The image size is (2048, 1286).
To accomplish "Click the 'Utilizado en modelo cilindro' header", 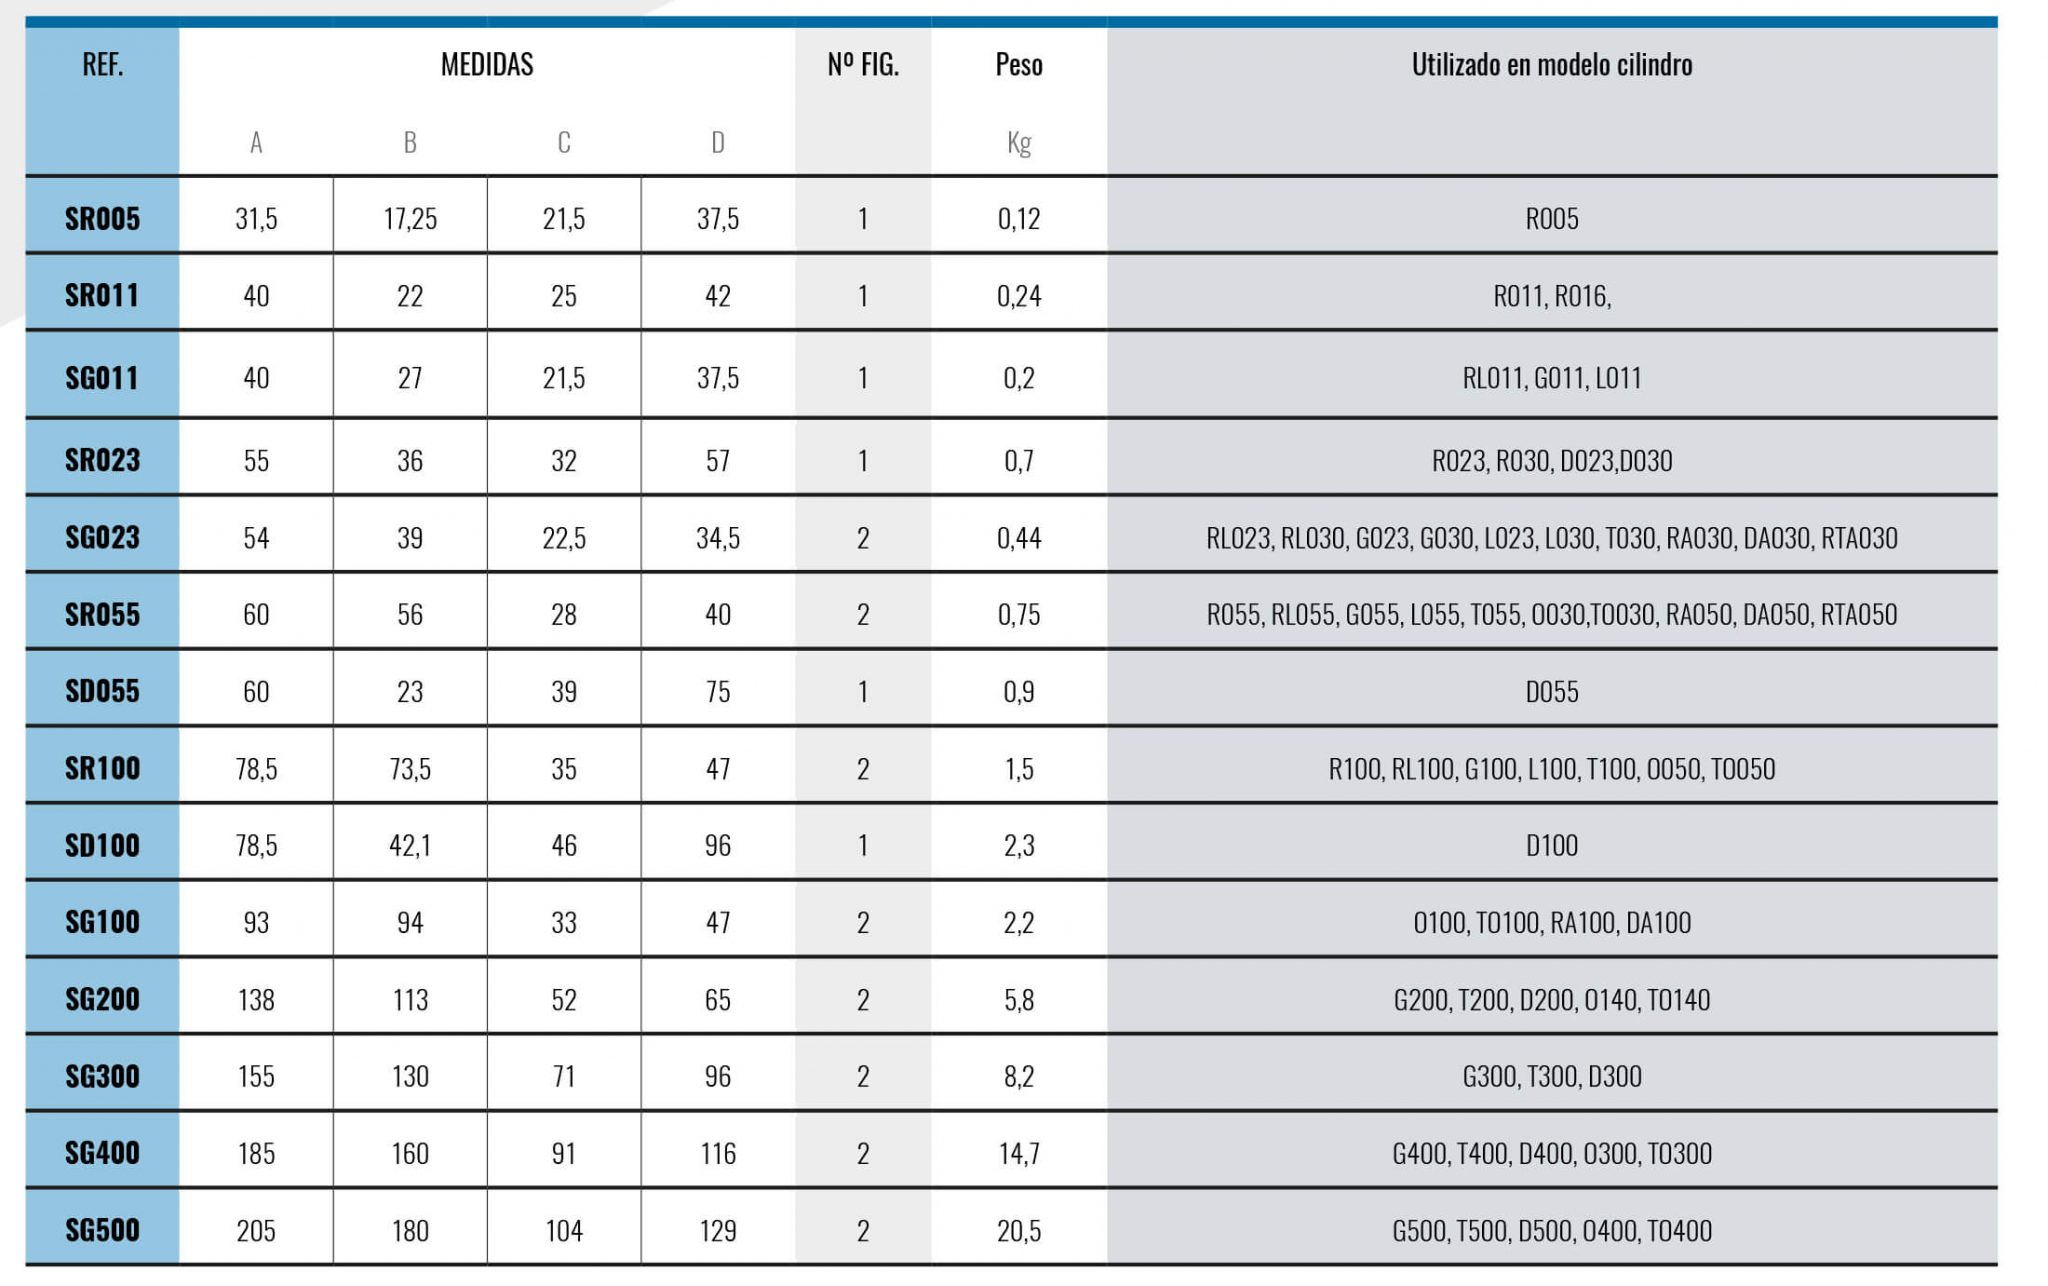I will click(1551, 66).
